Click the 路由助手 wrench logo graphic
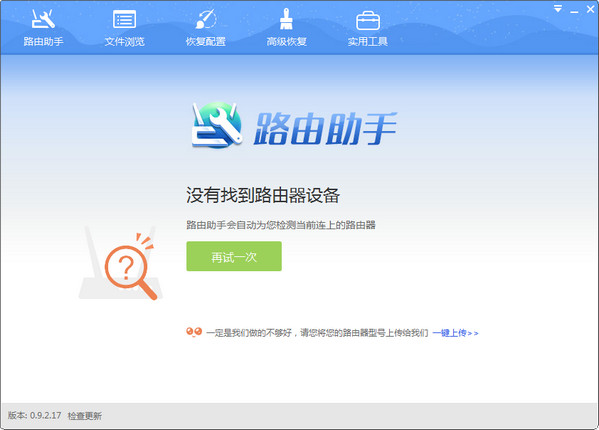 coord(217,125)
